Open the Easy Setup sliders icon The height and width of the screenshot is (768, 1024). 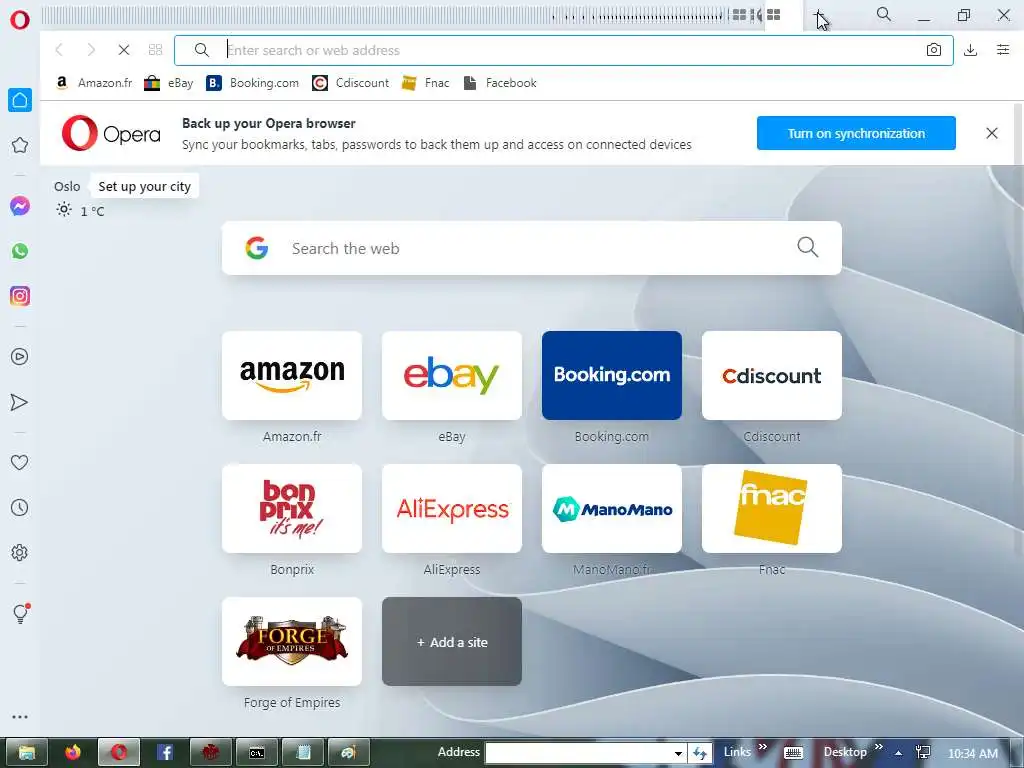[1003, 50]
